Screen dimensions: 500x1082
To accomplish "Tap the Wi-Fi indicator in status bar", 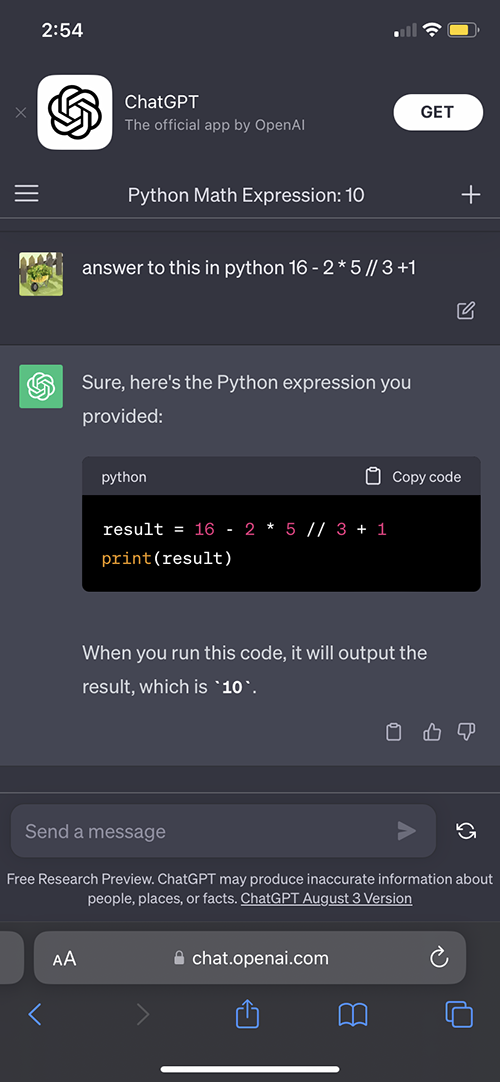I will [x=432, y=30].
